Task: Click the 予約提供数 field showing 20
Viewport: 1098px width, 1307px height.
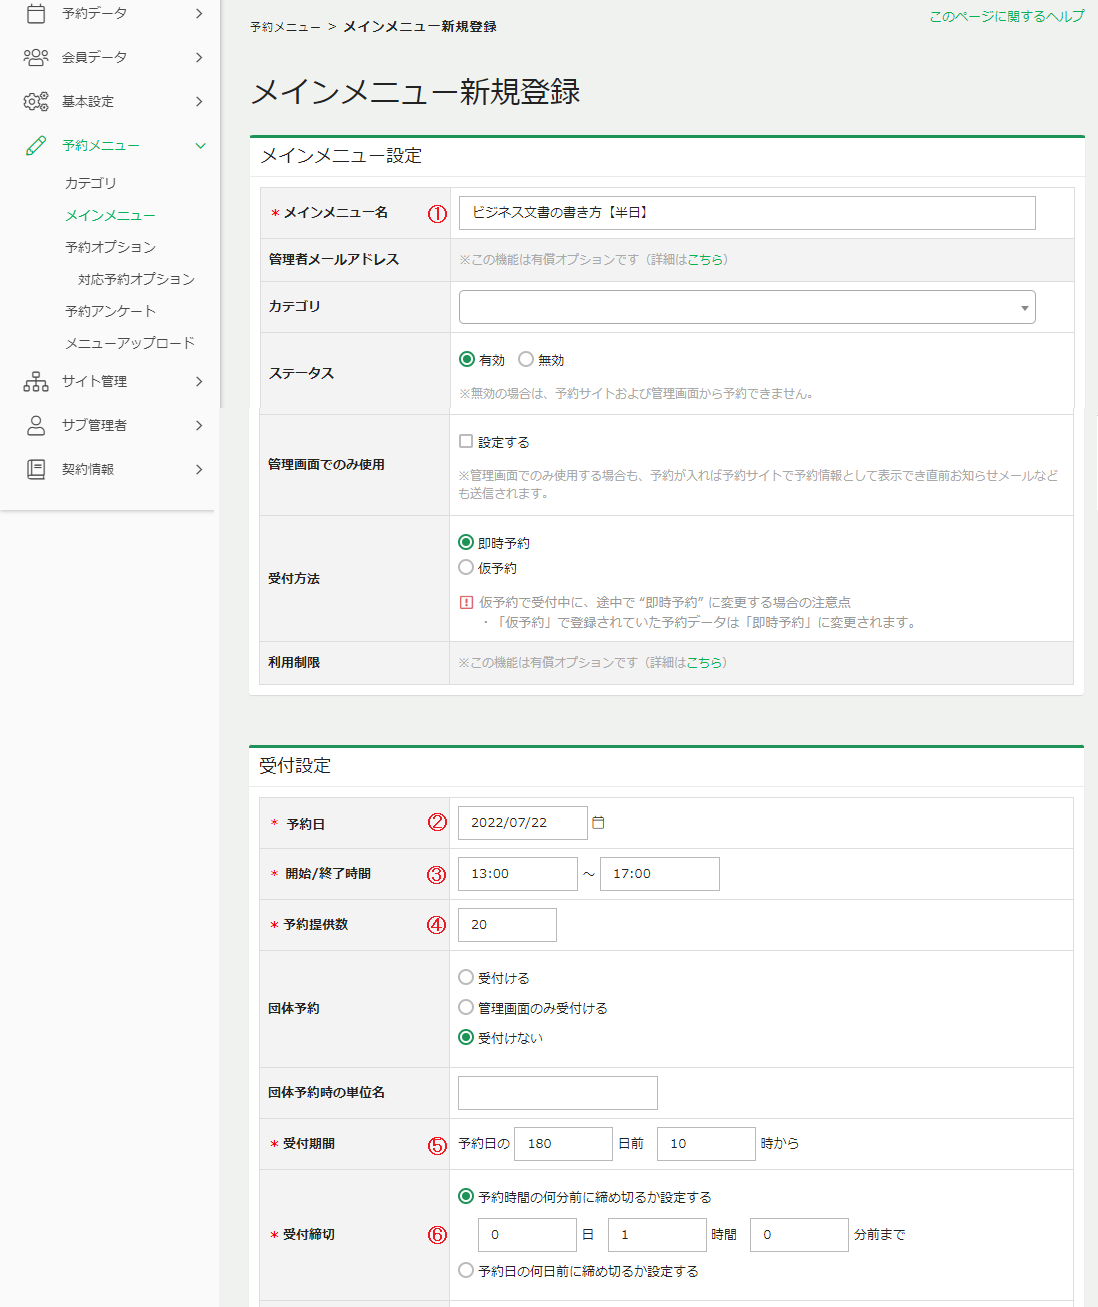Action: tap(507, 924)
